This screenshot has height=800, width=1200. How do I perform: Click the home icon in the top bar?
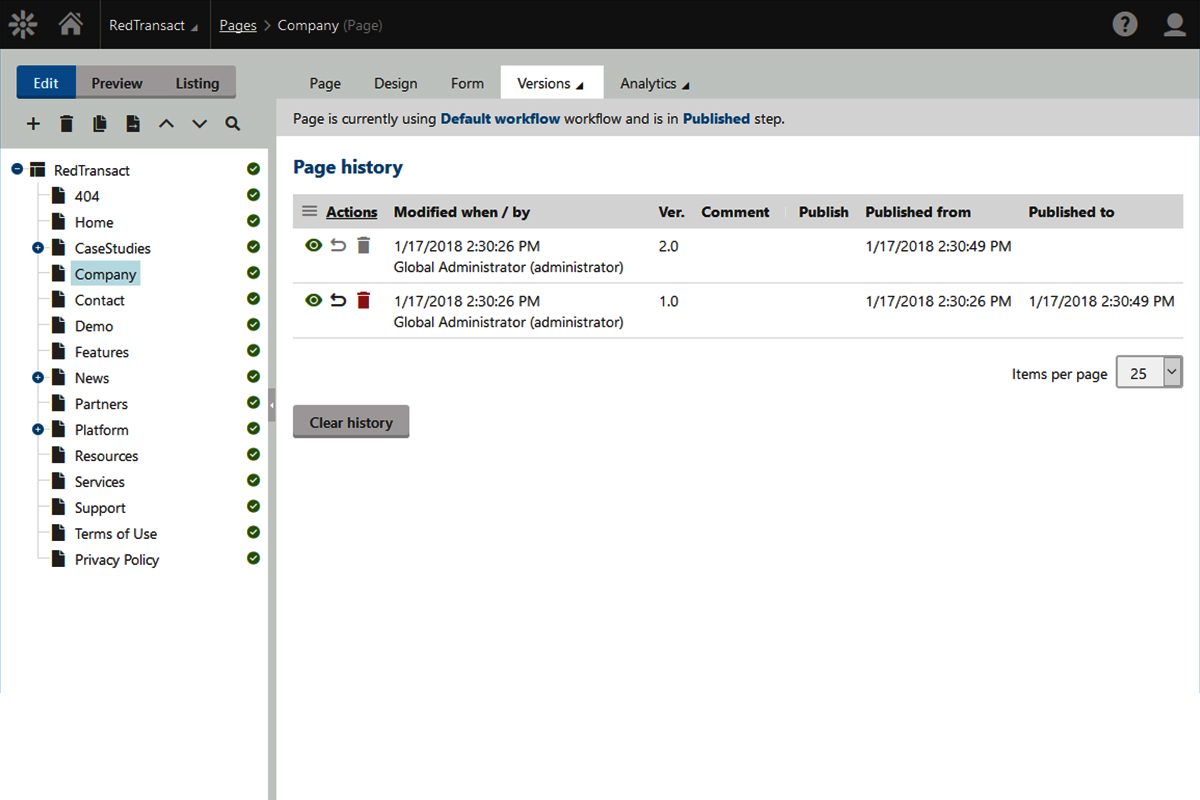(x=70, y=25)
